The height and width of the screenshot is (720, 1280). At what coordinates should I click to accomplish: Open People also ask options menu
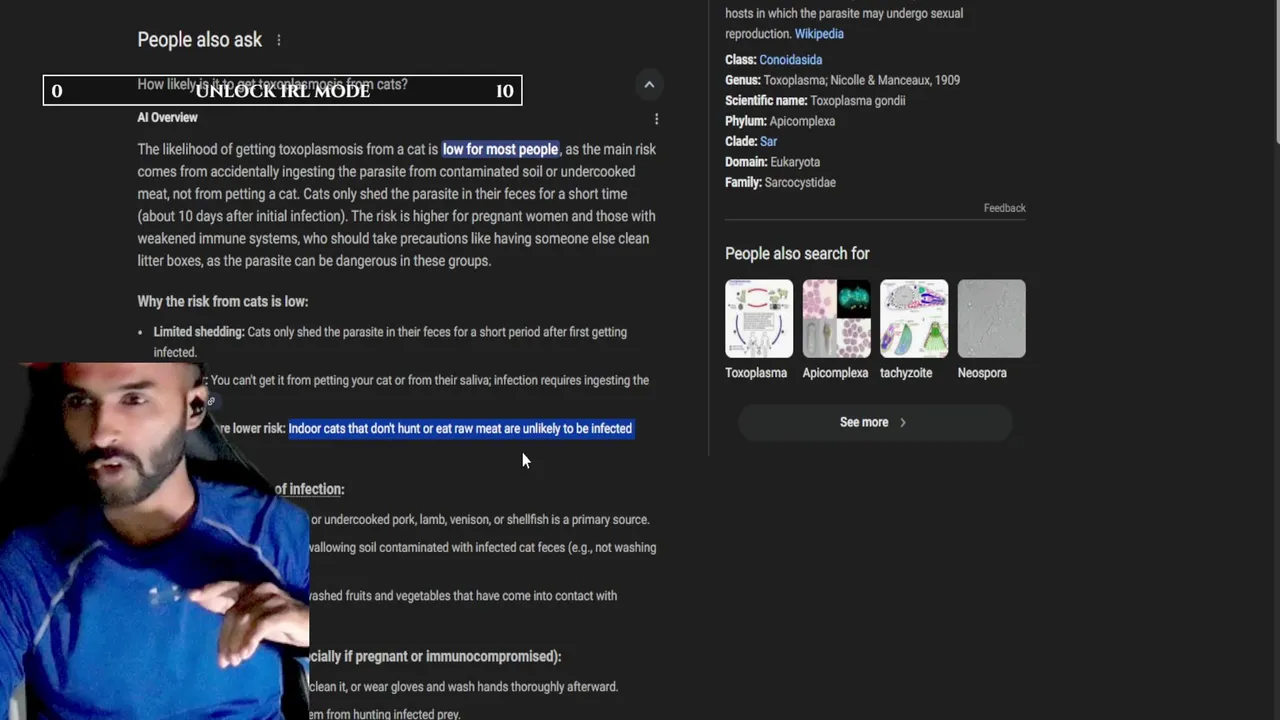point(279,40)
